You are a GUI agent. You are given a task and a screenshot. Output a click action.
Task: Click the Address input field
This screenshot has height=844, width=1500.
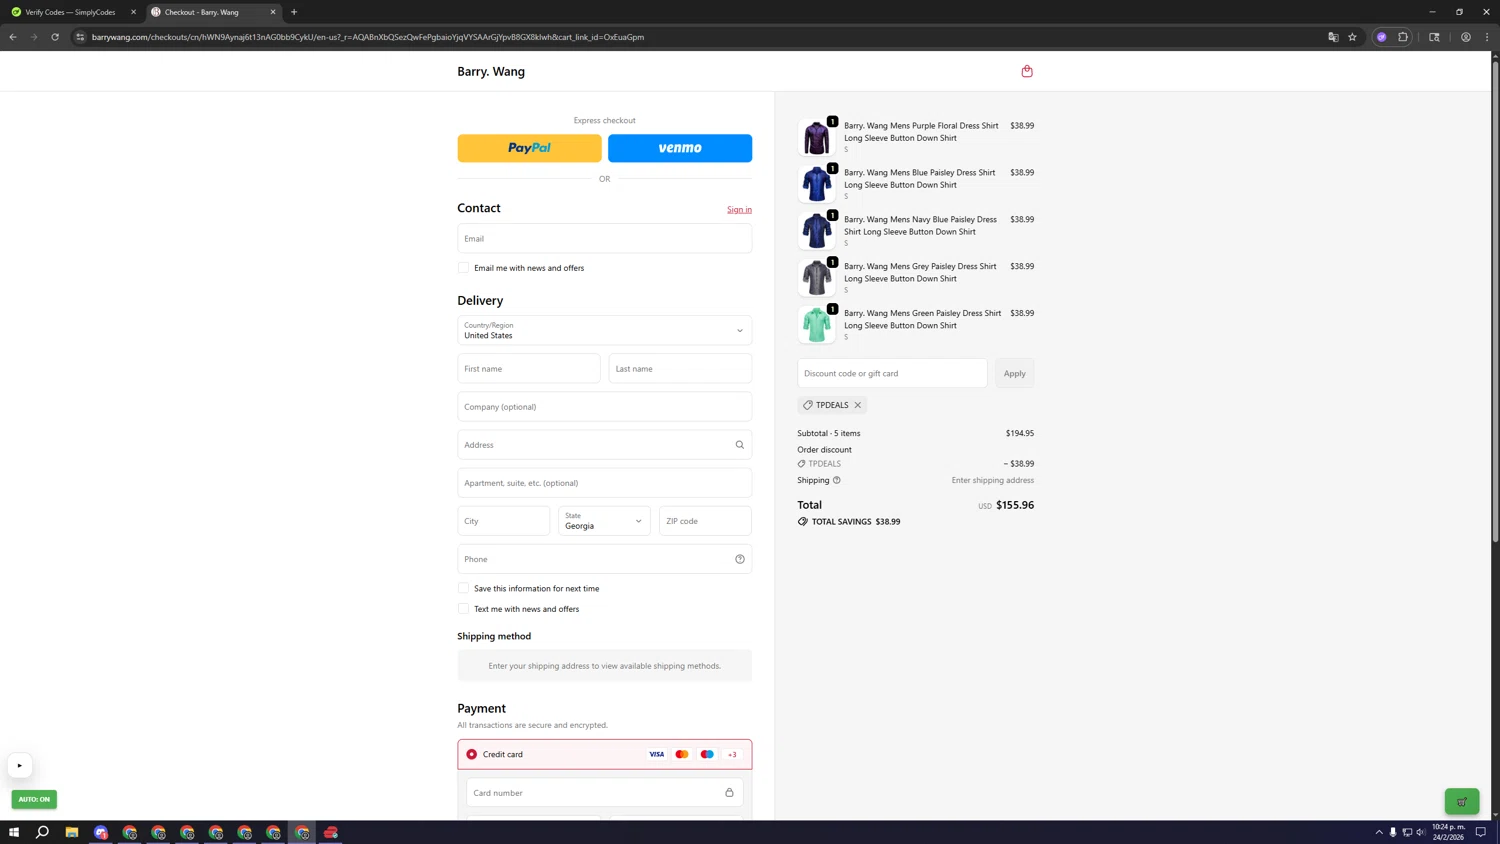604,445
